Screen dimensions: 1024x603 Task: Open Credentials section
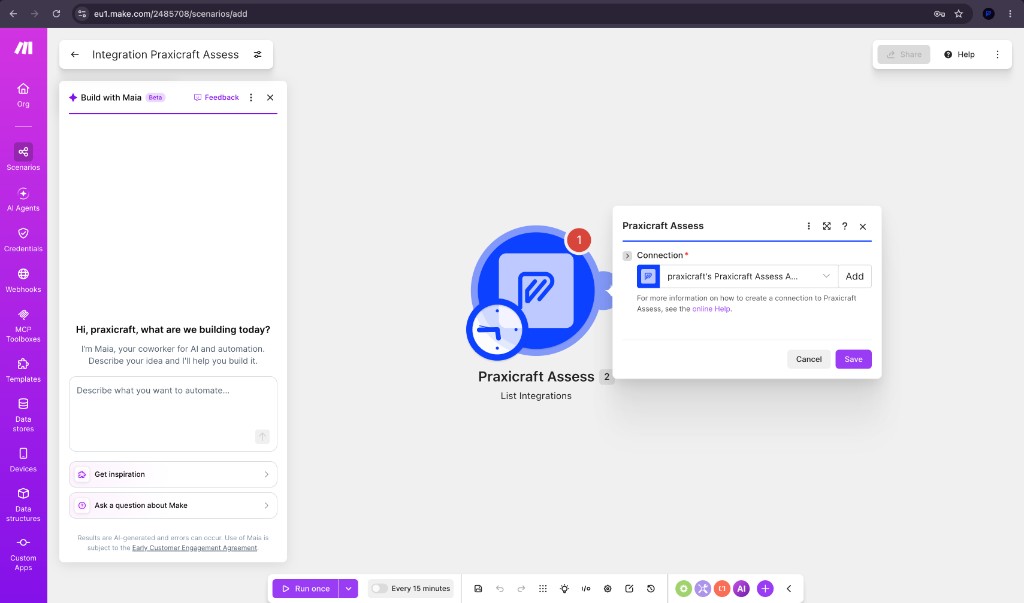(23, 240)
